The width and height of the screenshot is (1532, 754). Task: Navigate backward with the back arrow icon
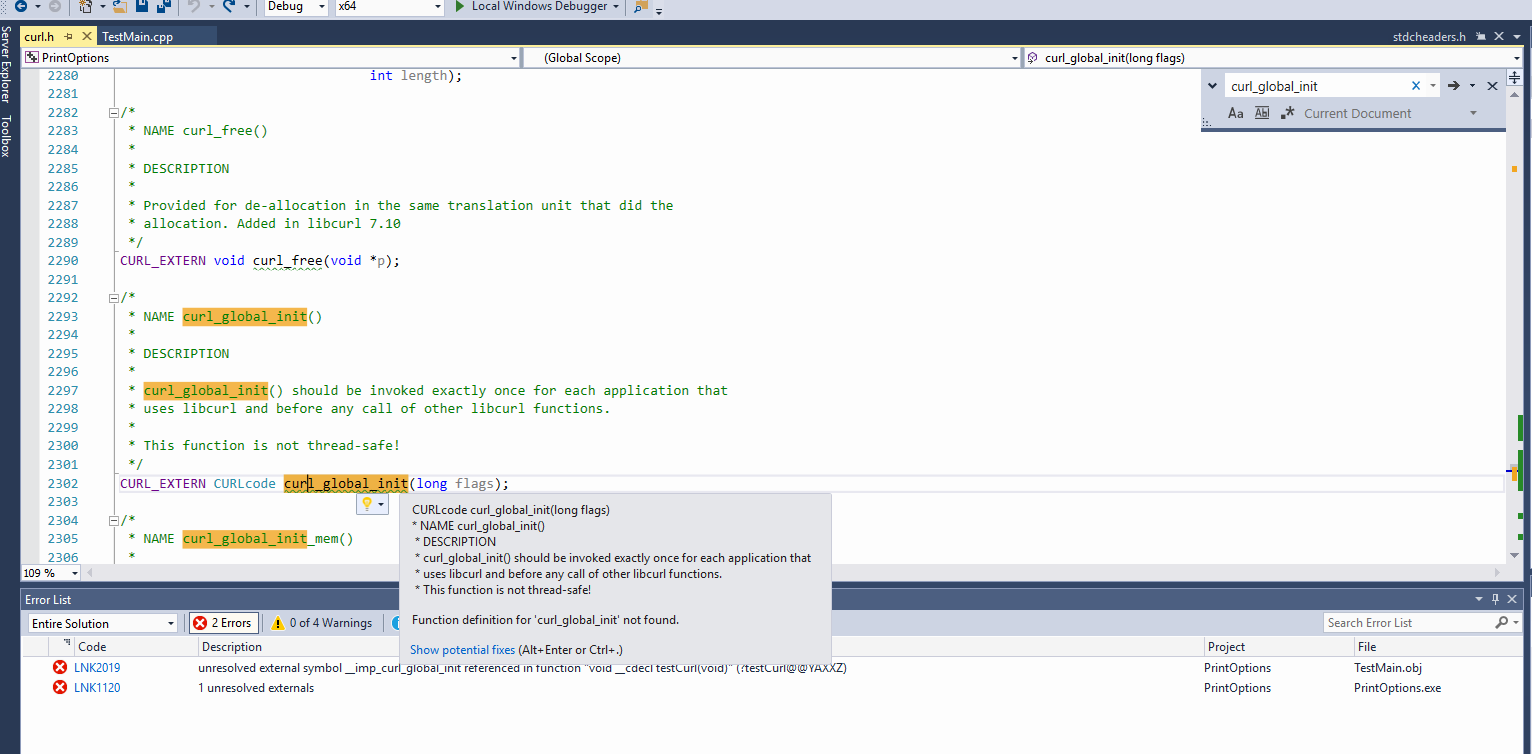pos(20,6)
